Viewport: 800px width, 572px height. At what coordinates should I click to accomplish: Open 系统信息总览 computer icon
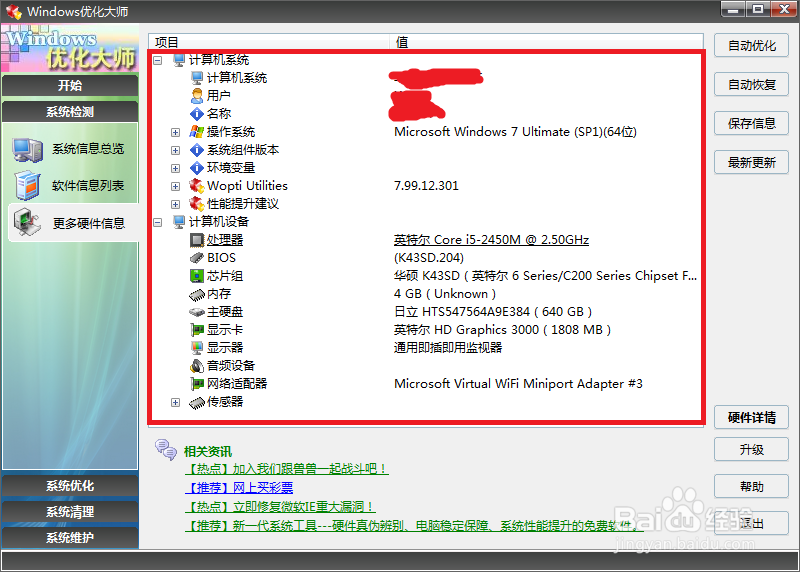28,150
